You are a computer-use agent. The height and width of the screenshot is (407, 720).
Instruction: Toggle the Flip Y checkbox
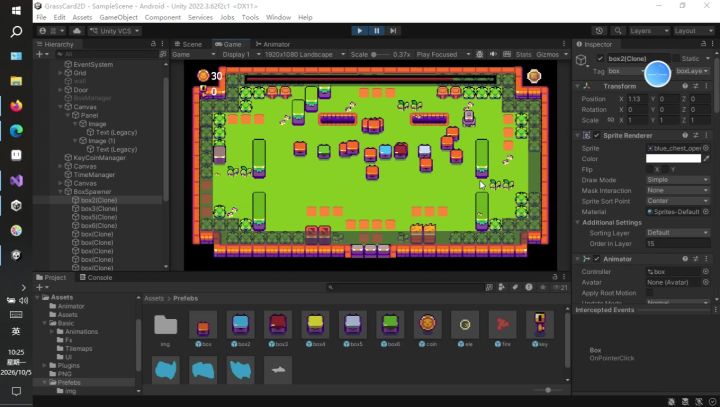pos(666,170)
